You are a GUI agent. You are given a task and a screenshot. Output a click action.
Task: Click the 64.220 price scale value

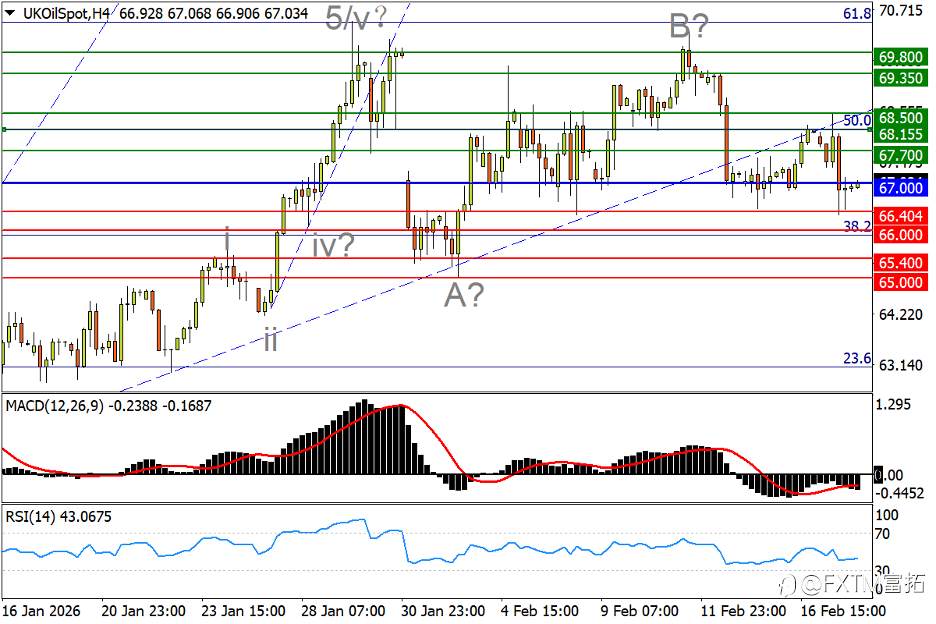click(901, 314)
